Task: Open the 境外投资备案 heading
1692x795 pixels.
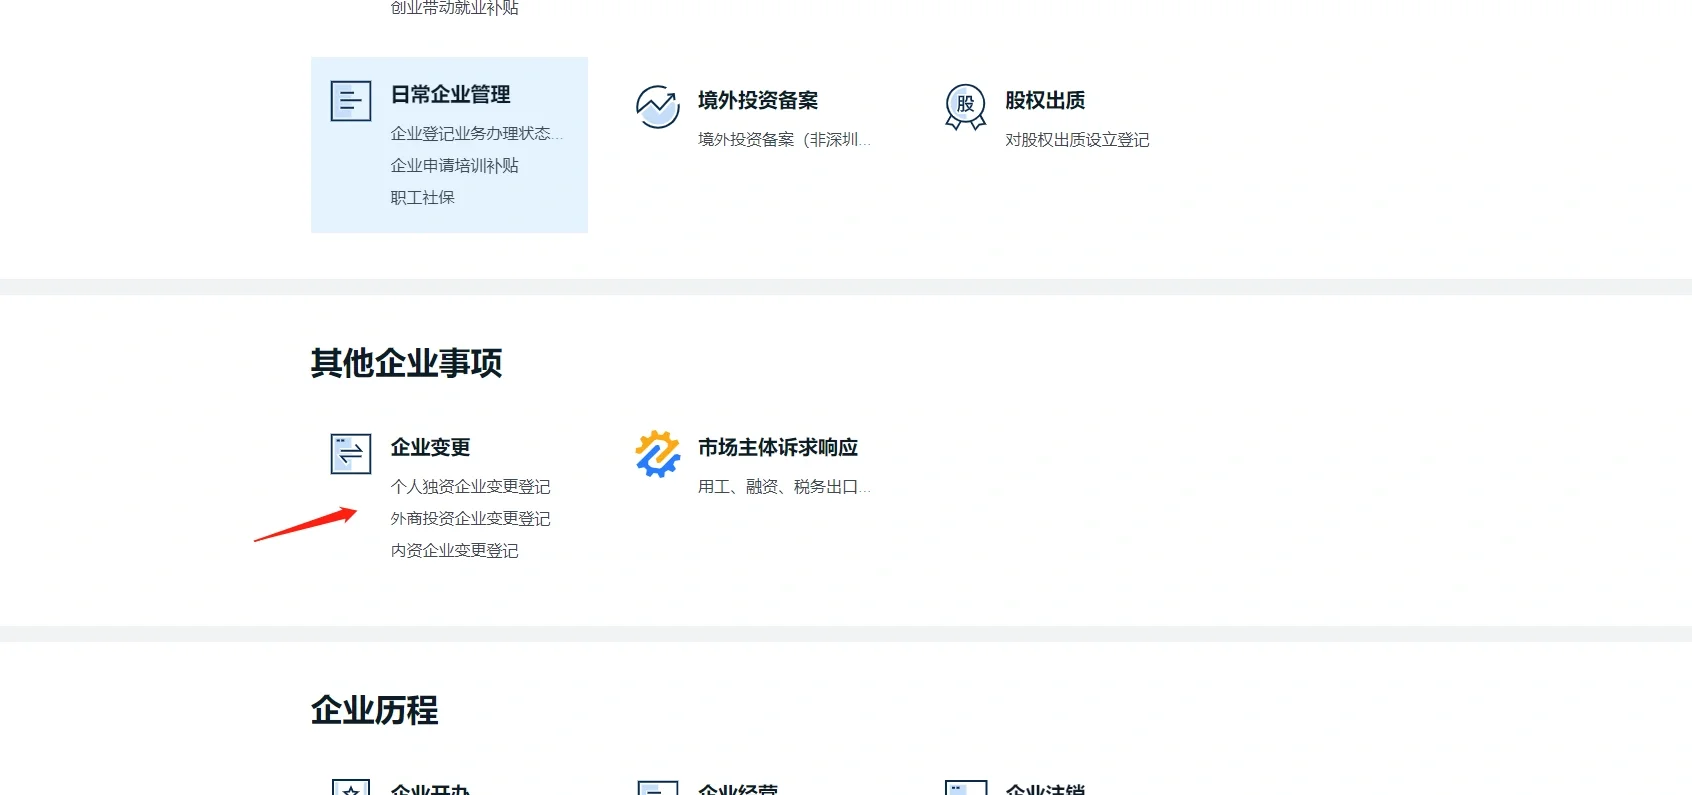Action: (757, 101)
